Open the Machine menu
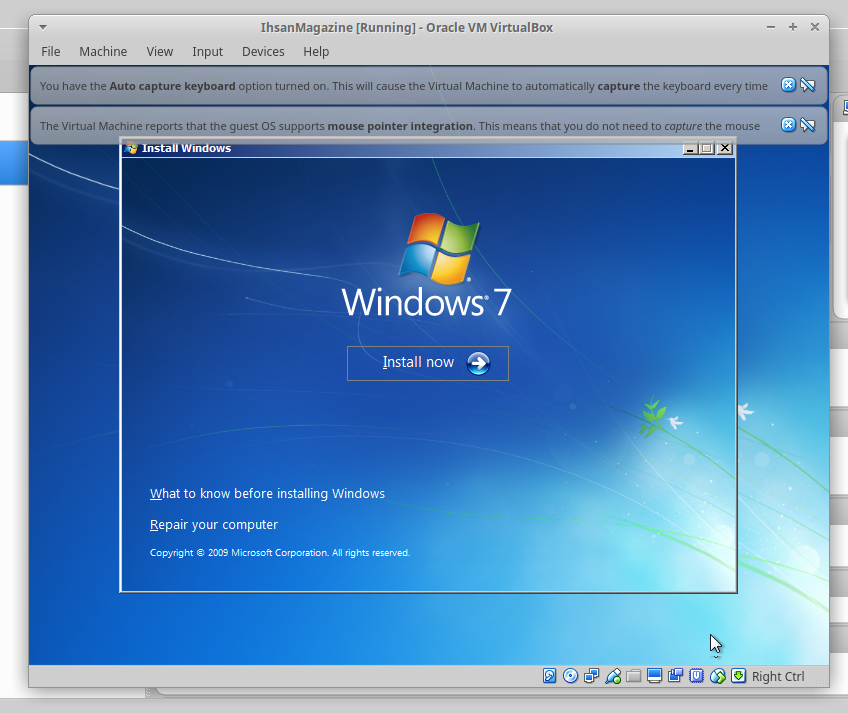The width and height of the screenshot is (848, 713). [x=103, y=51]
